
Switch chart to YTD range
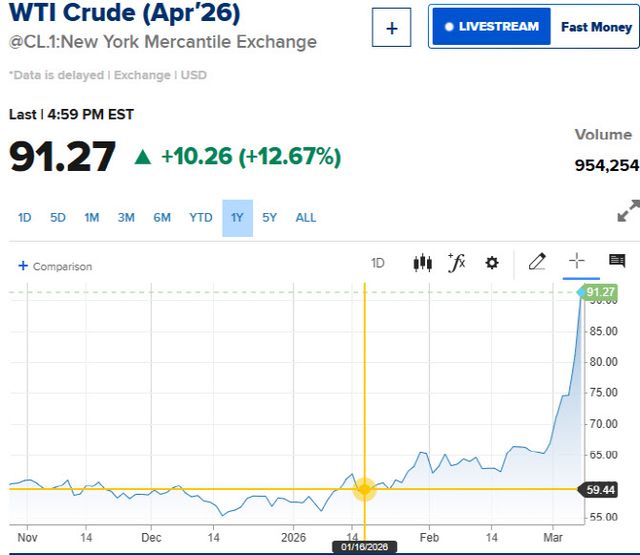pos(201,217)
